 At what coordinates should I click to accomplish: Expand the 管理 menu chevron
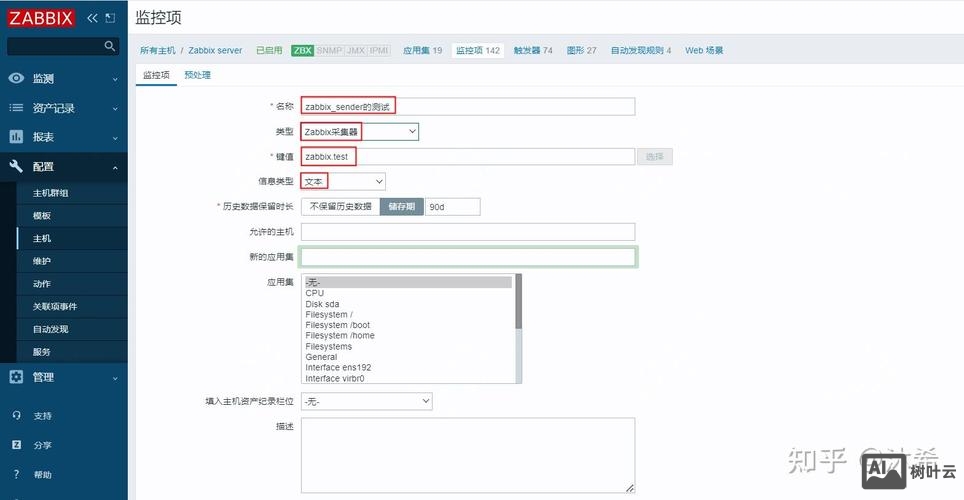[115, 378]
